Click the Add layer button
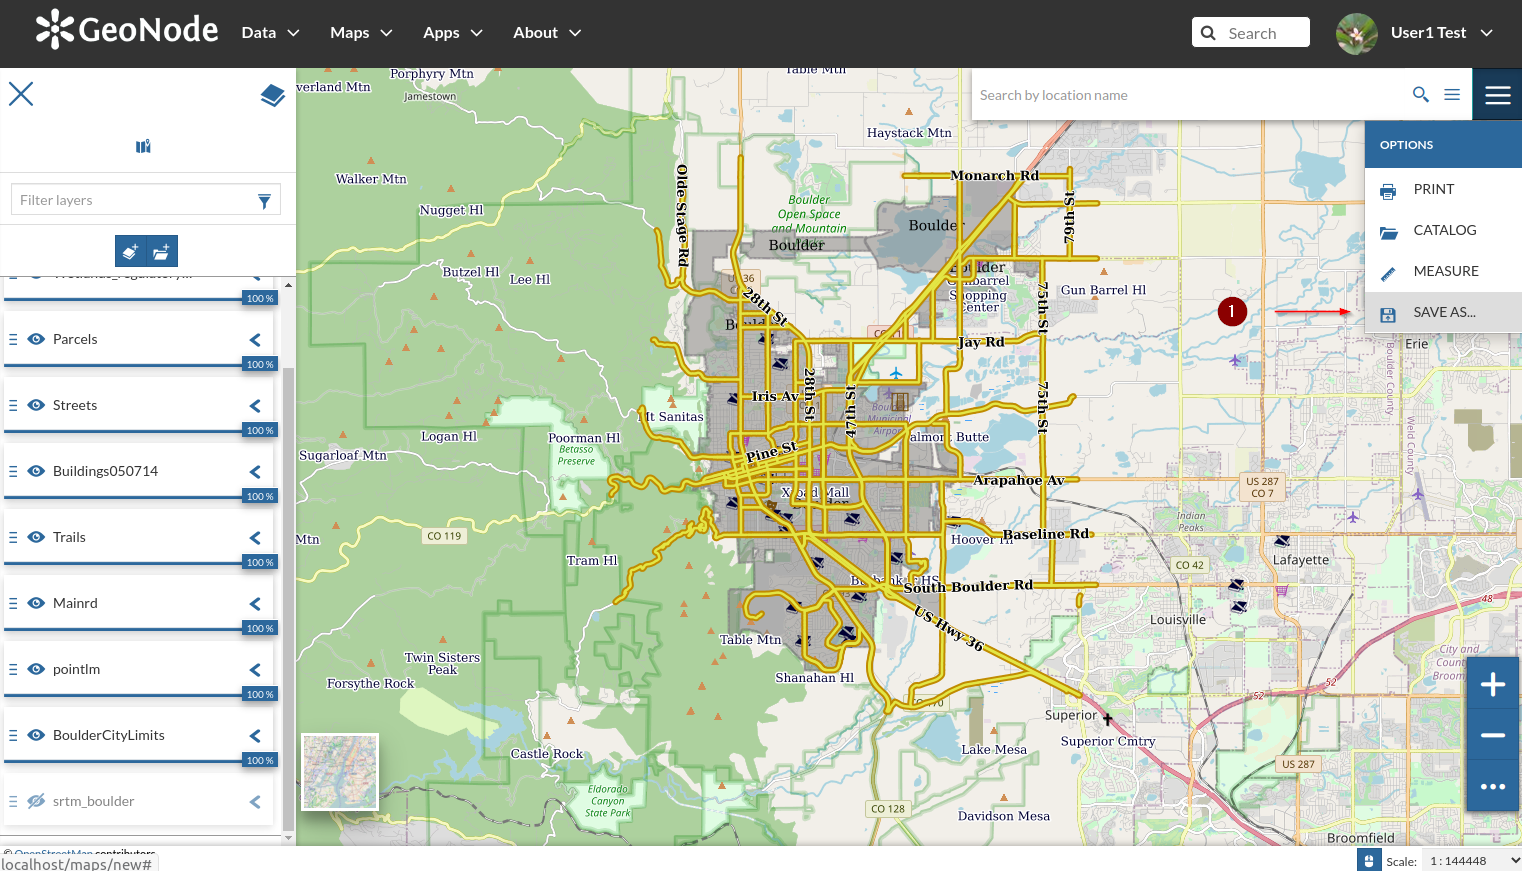Viewport: 1522px width, 871px height. point(131,251)
